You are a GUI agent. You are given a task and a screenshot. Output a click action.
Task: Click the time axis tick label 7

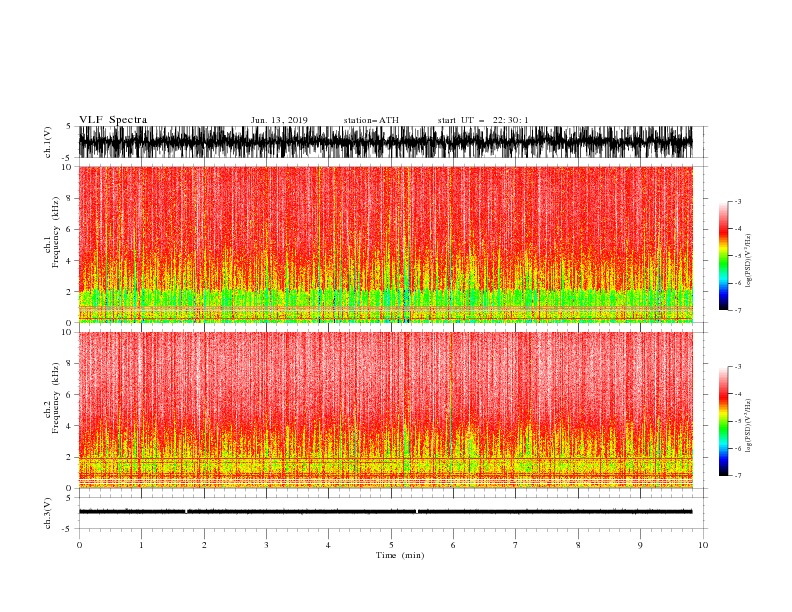point(516,545)
